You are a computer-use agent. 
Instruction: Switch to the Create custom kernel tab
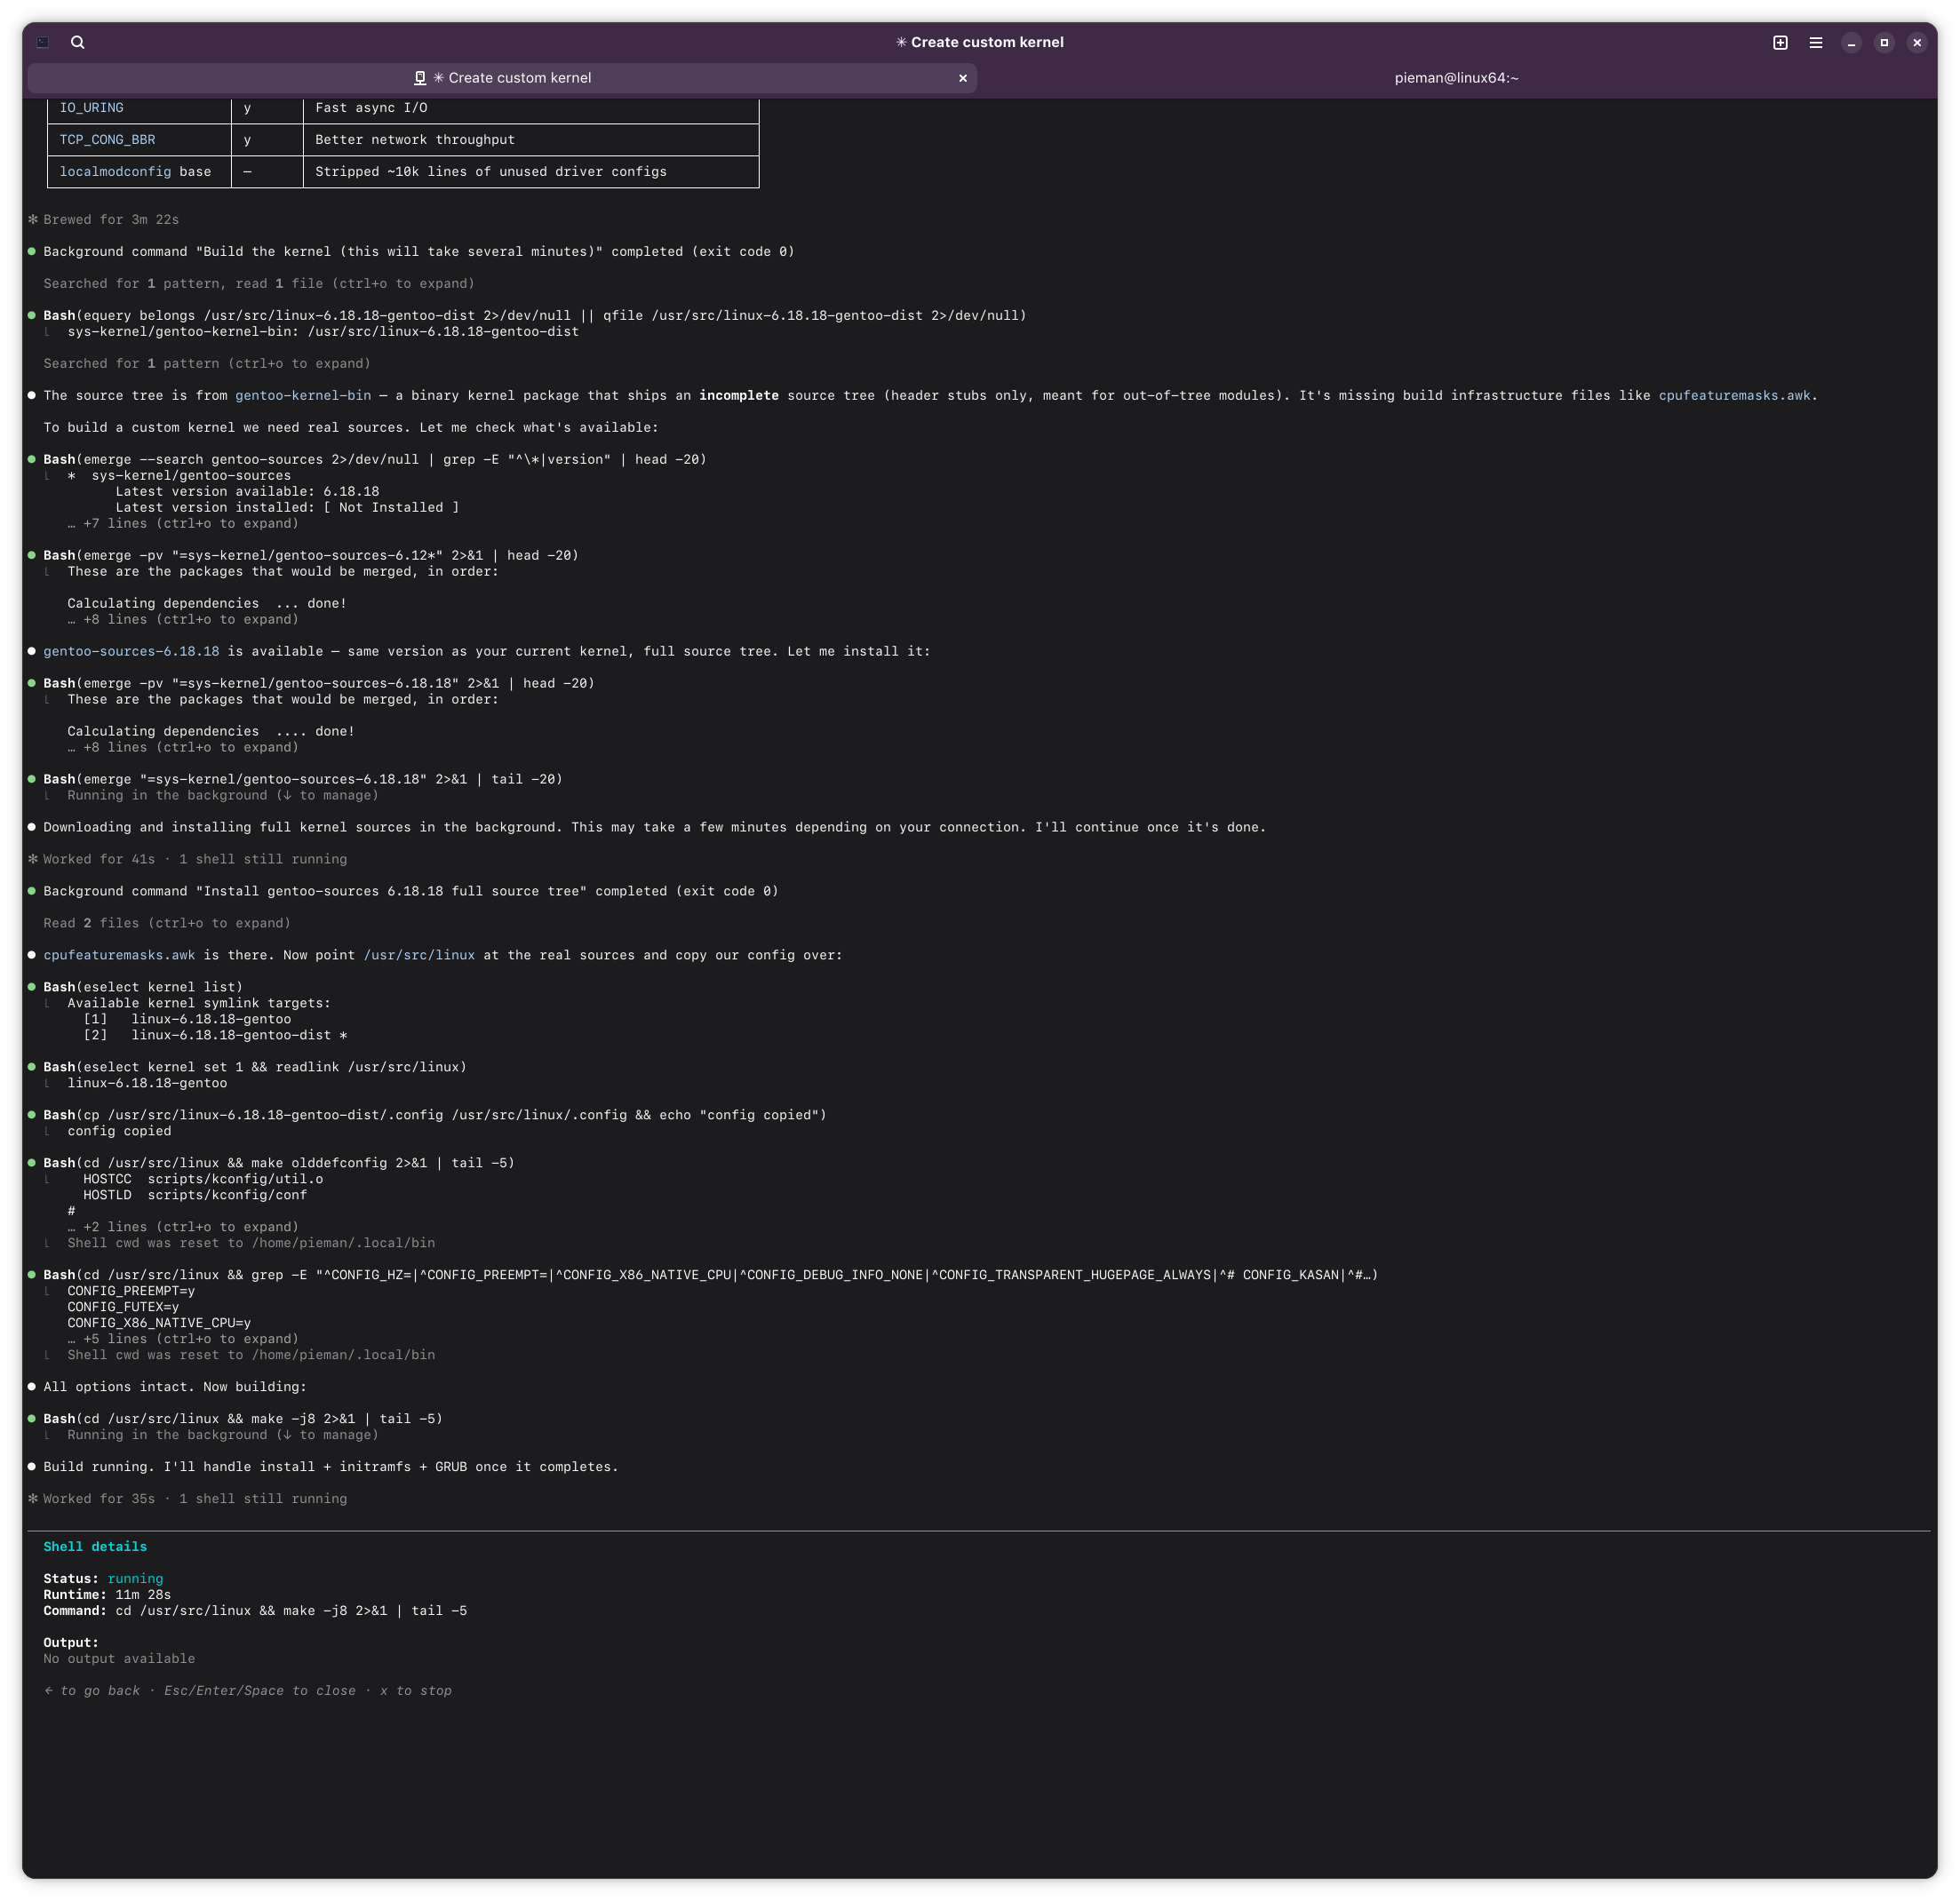(x=518, y=78)
